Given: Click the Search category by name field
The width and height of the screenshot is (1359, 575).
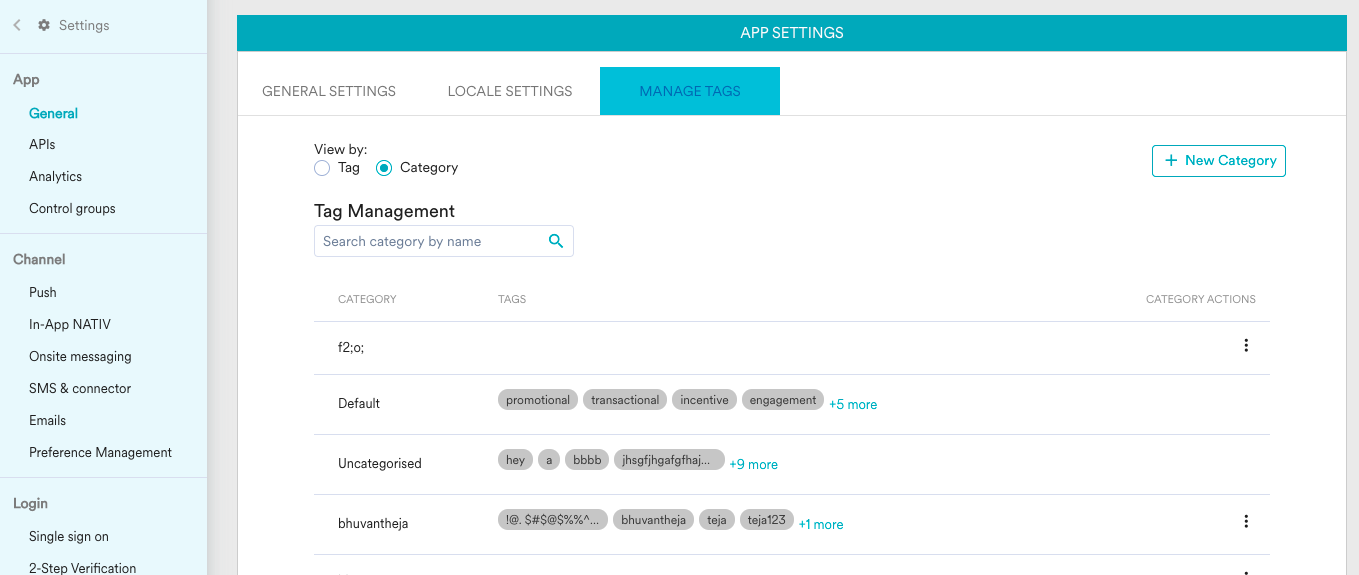Looking at the screenshot, I should pos(444,241).
